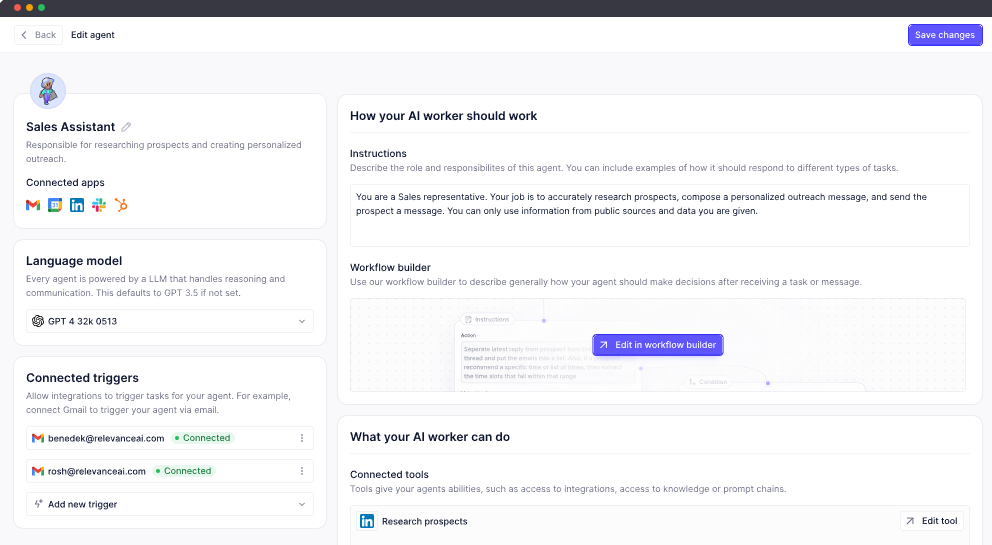992x545 pixels.
Task: Open options menu for benedek@relevanceai.com trigger
Action: click(302, 438)
